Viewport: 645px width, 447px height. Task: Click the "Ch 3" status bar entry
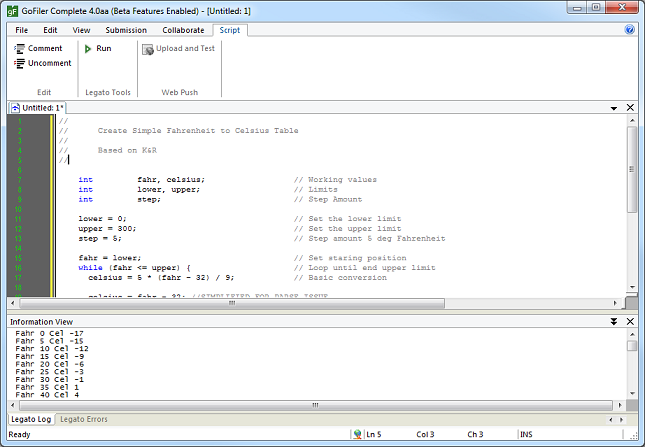point(475,434)
